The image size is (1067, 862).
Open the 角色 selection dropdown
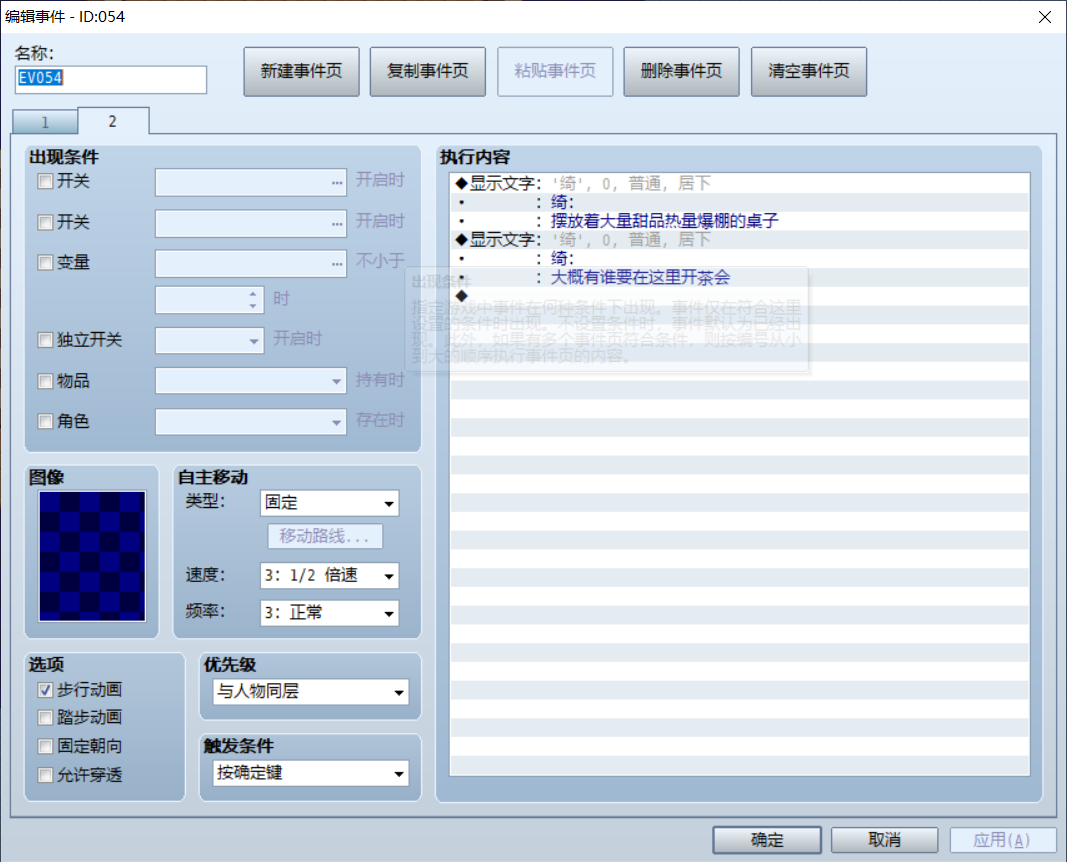251,422
